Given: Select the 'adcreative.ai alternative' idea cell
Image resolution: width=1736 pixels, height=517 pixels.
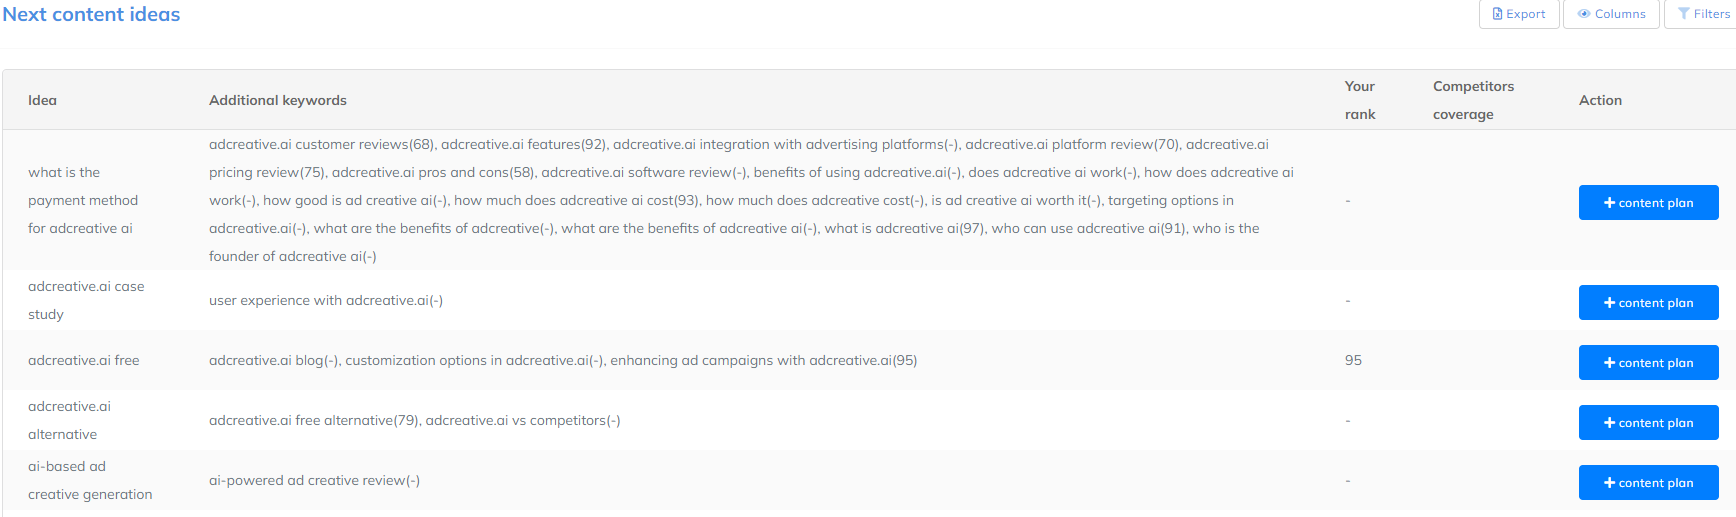Looking at the screenshot, I should click(69, 420).
